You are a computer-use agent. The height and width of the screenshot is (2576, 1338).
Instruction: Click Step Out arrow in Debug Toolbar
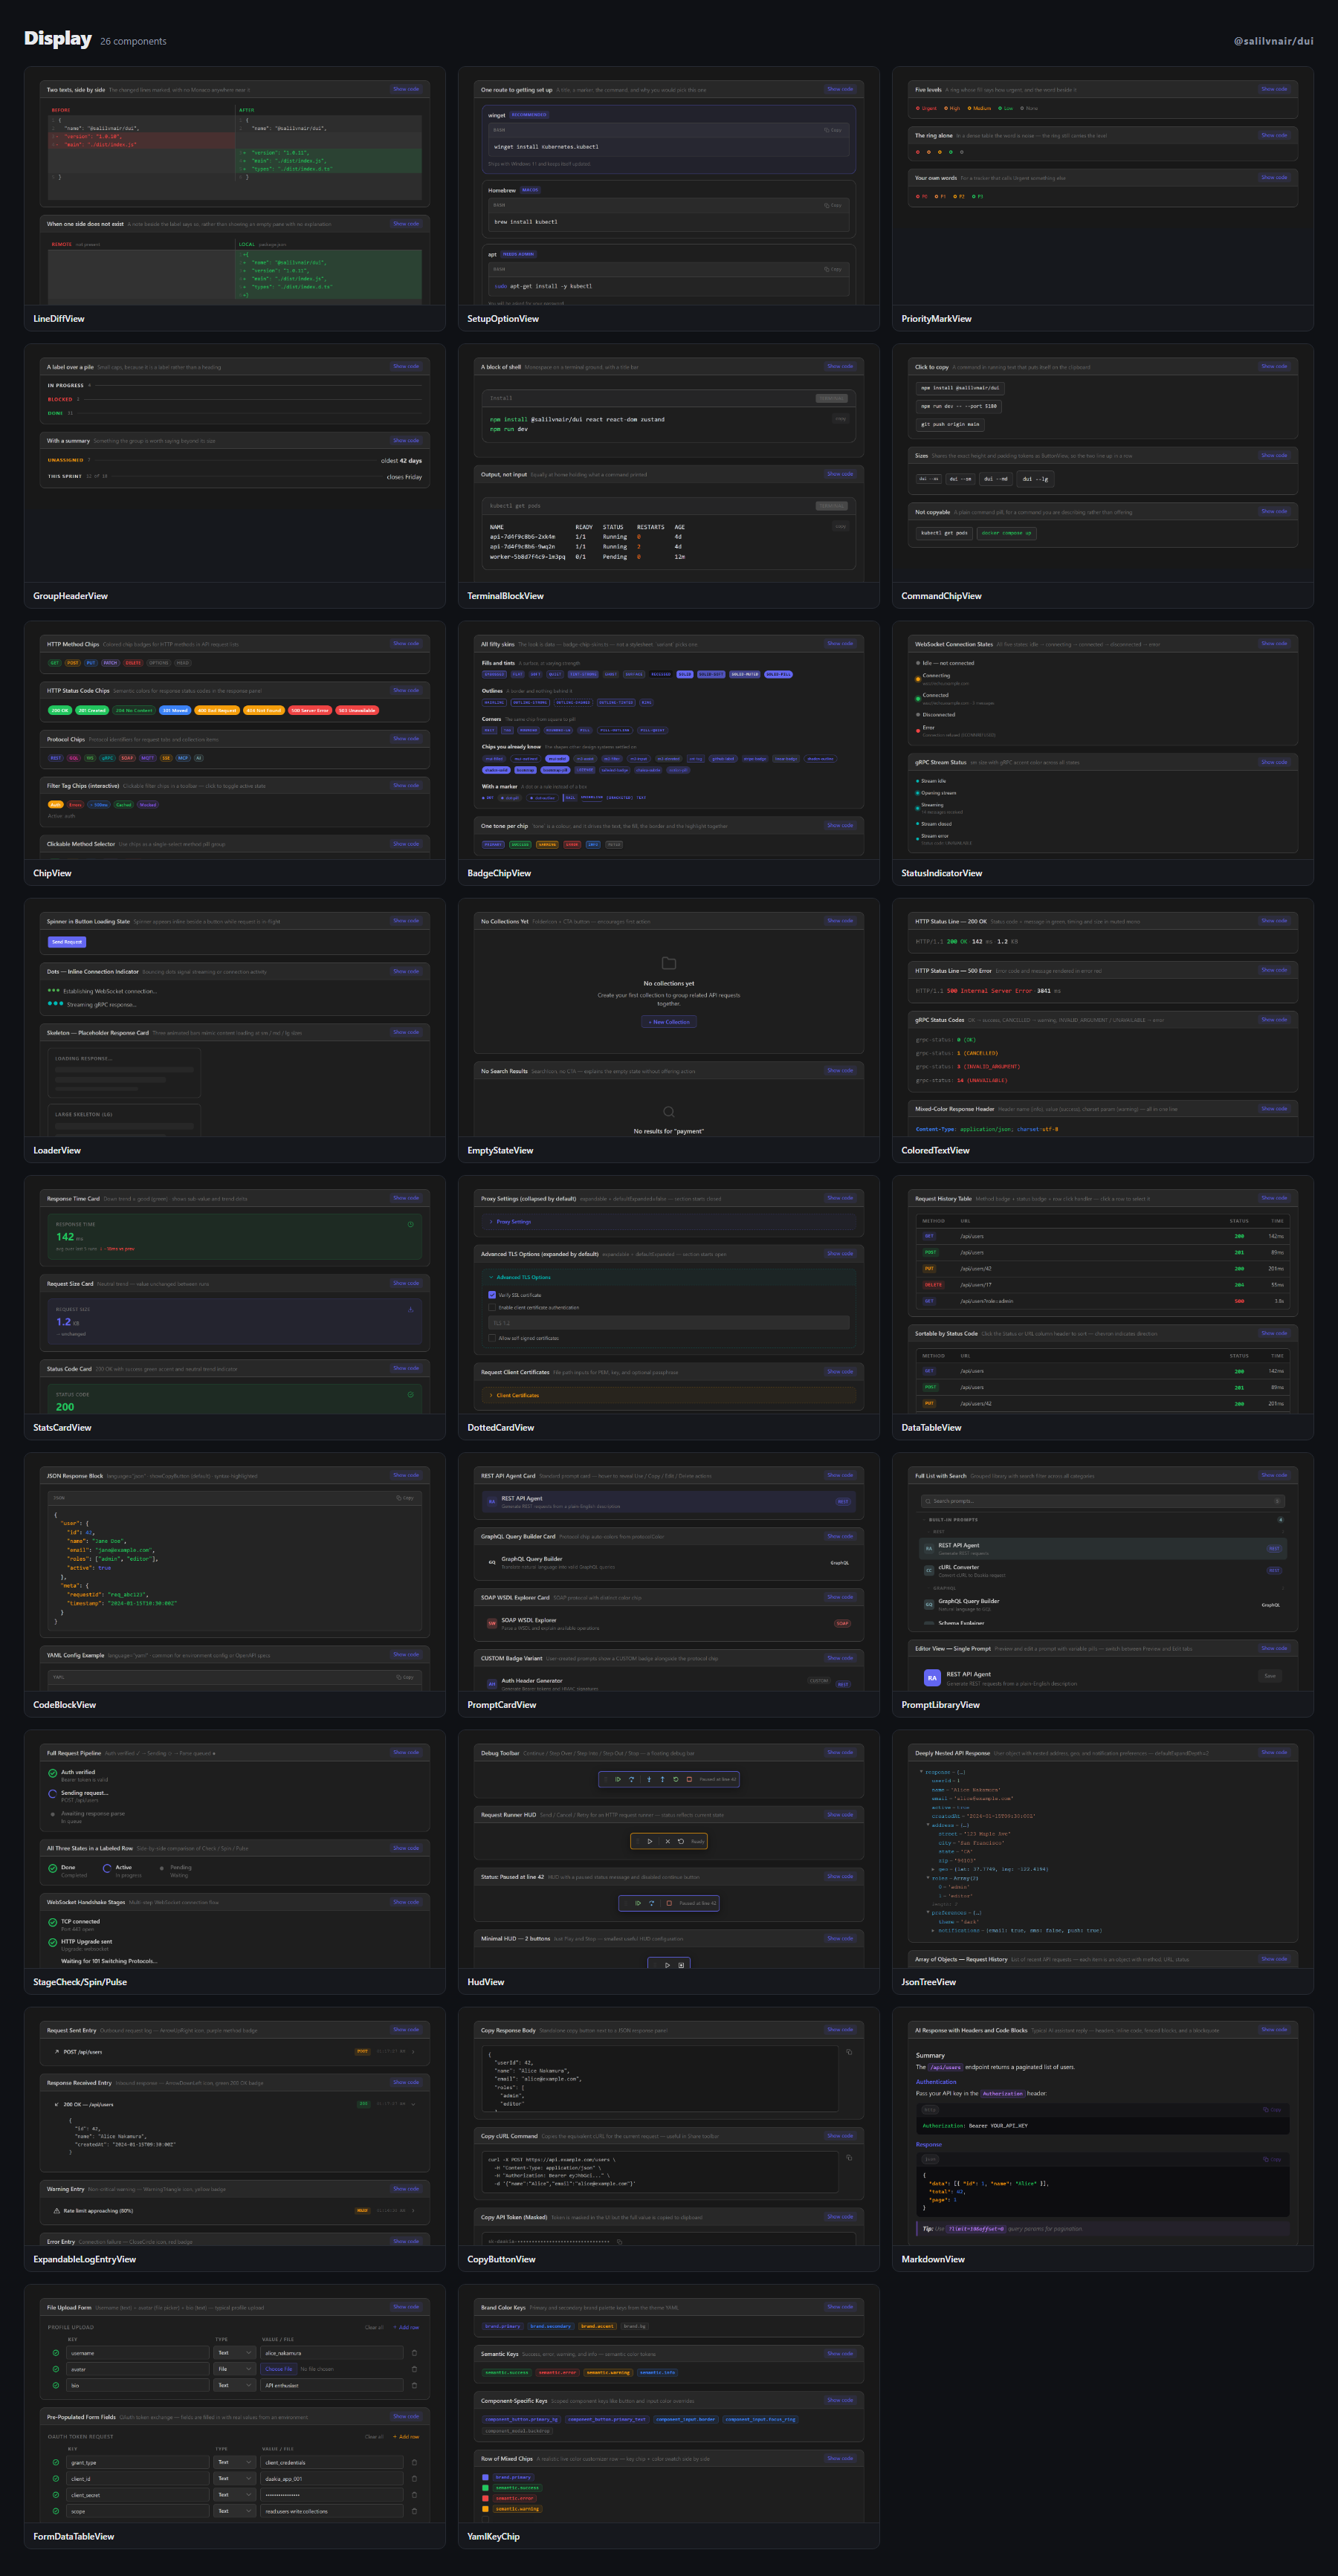coord(663,1780)
